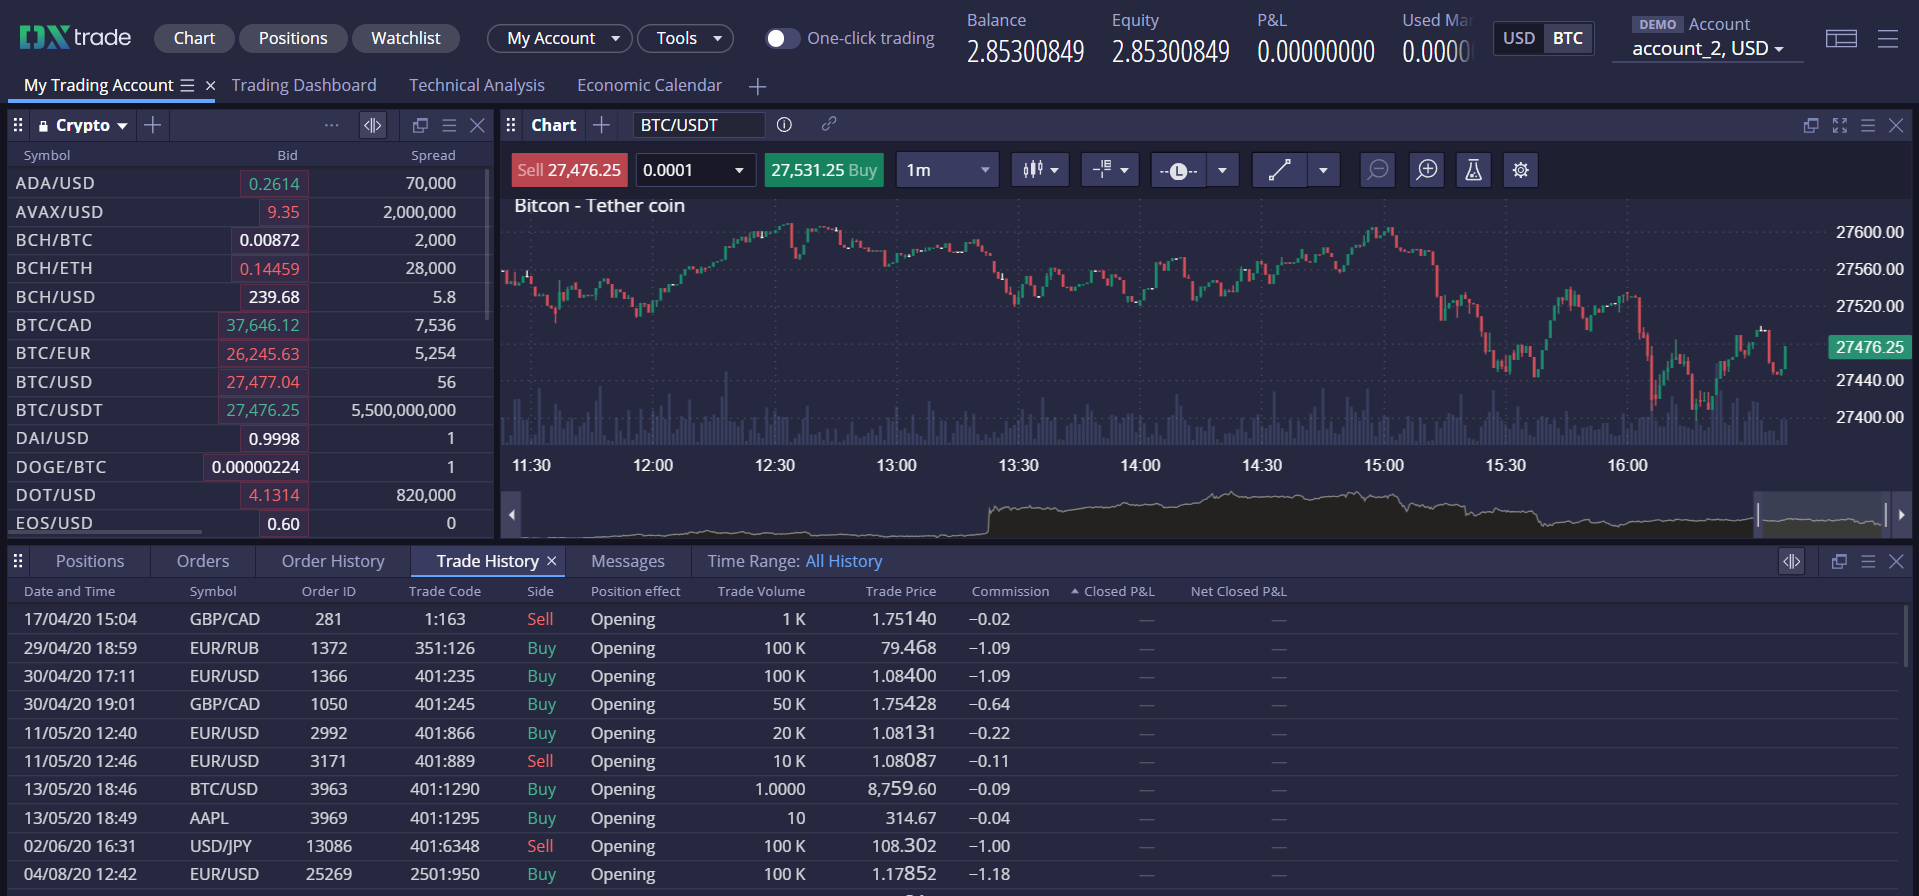Click the link widget chain icon
The height and width of the screenshot is (896, 1919).
coord(828,125)
